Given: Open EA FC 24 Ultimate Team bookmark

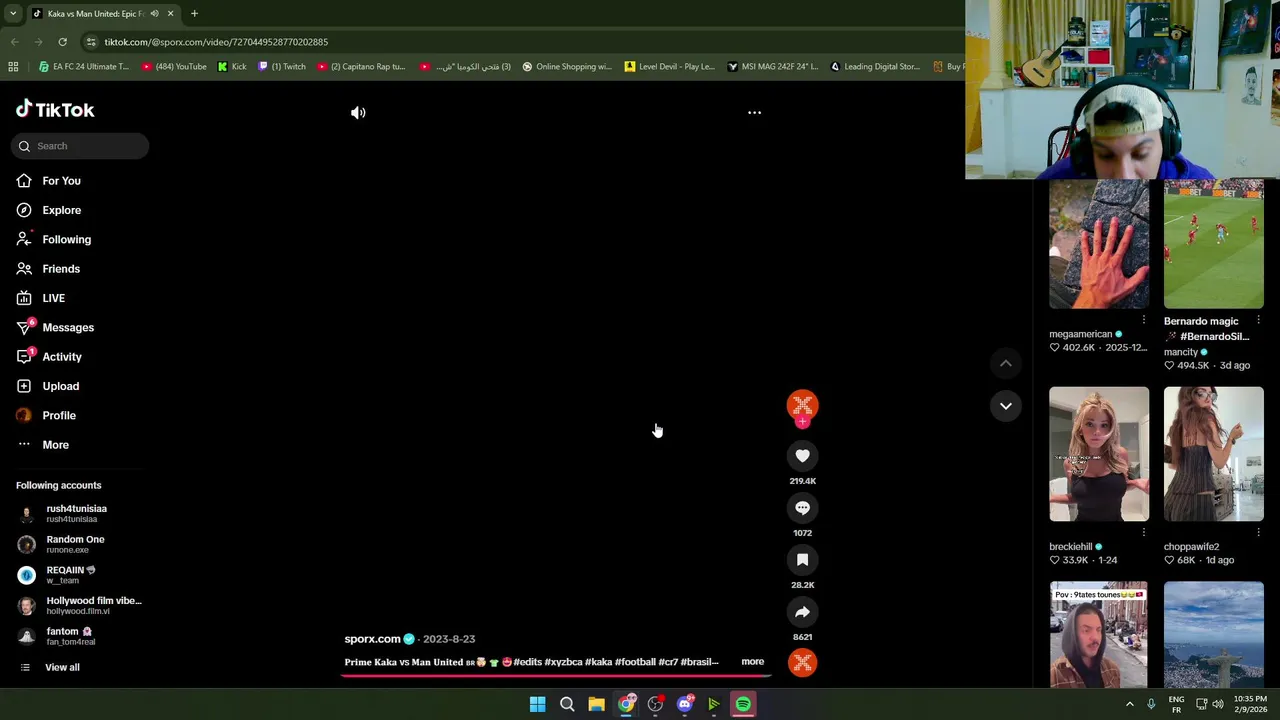Looking at the screenshot, I should (x=84, y=67).
